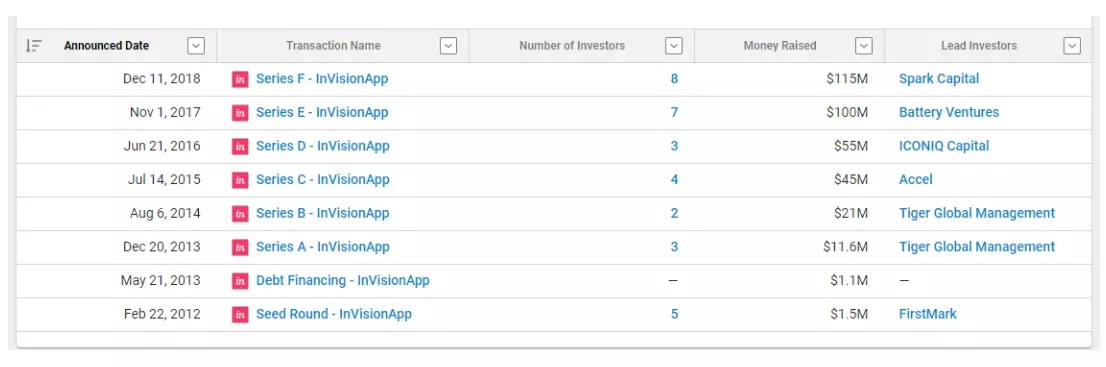Open the Transaction Name column dropdown
Viewport: 1106px width, 367px height.
point(449,46)
